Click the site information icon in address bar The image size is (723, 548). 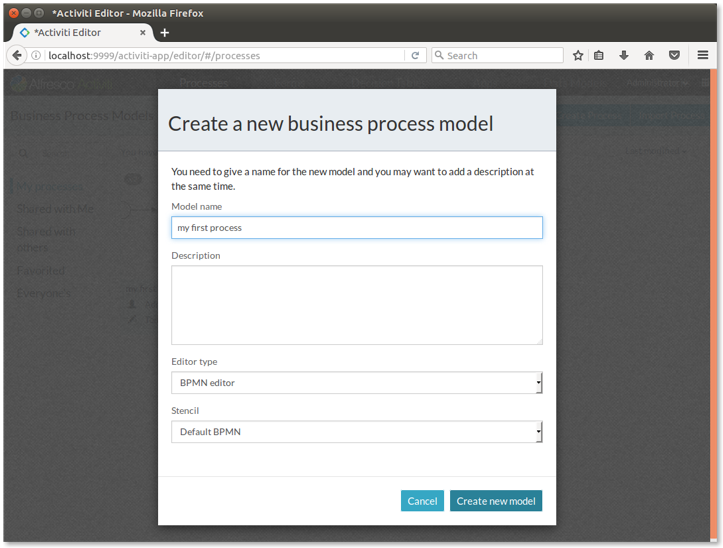coord(37,56)
